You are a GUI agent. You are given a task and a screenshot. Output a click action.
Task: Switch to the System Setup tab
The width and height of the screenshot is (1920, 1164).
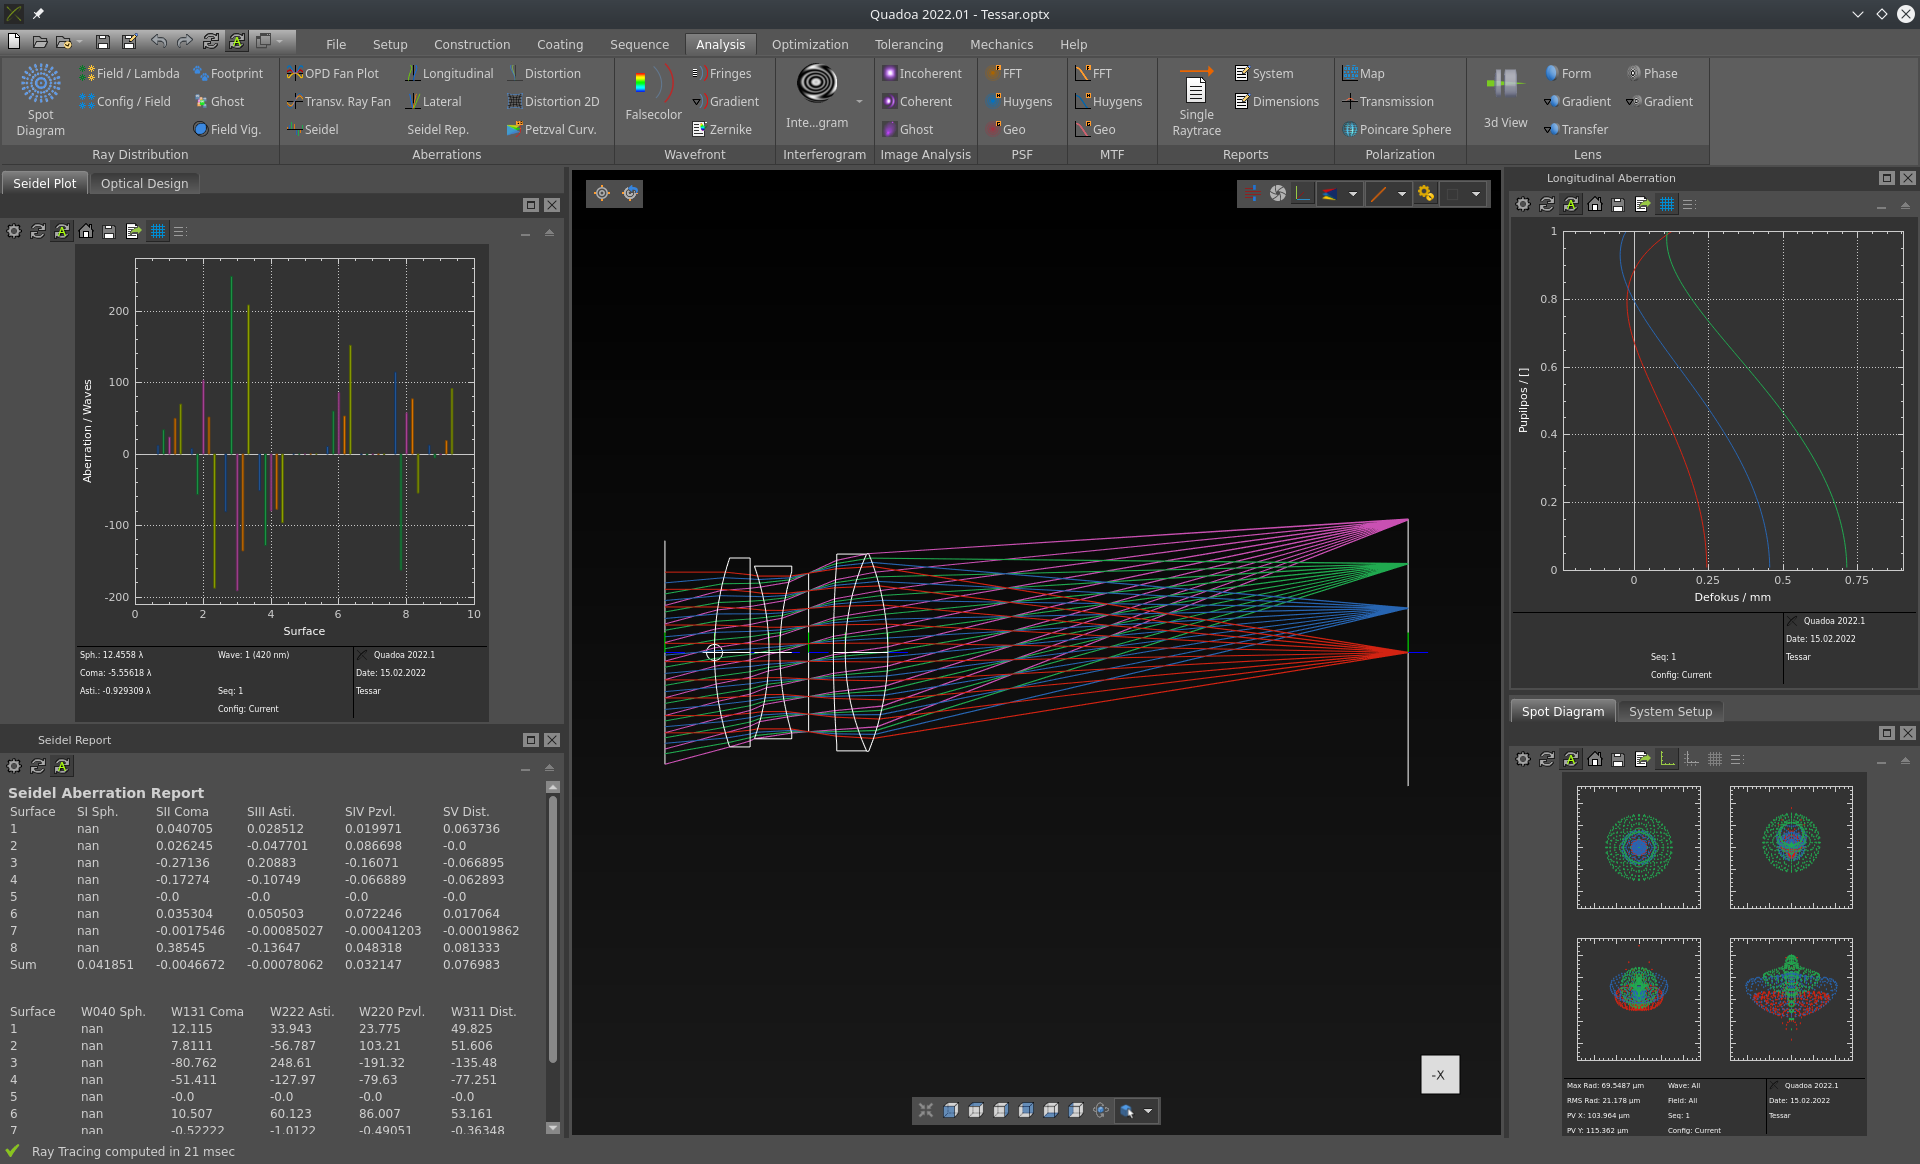click(1670, 711)
